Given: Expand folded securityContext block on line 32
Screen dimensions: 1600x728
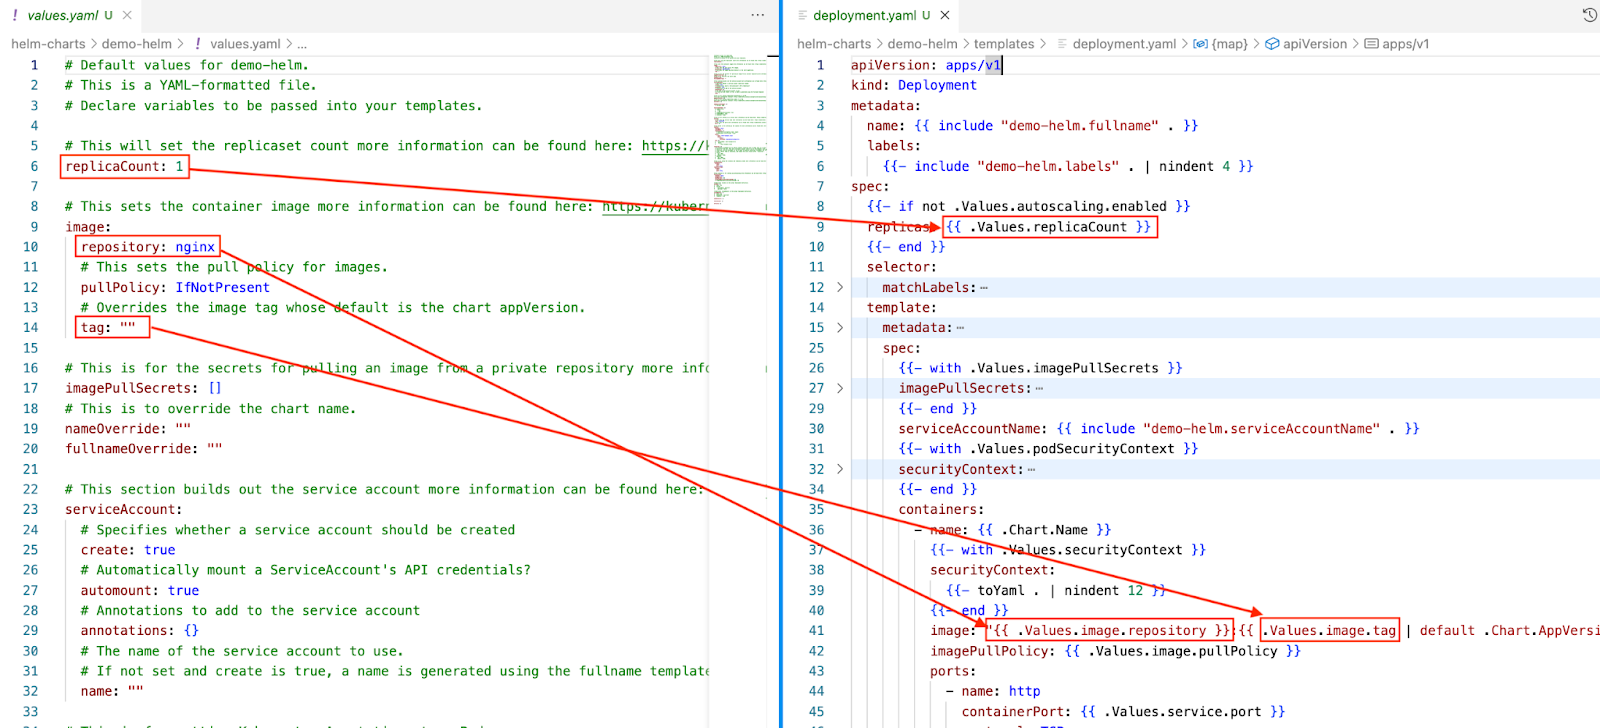Looking at the screenshot, I should pyautogui.click(x=840, y=469).
